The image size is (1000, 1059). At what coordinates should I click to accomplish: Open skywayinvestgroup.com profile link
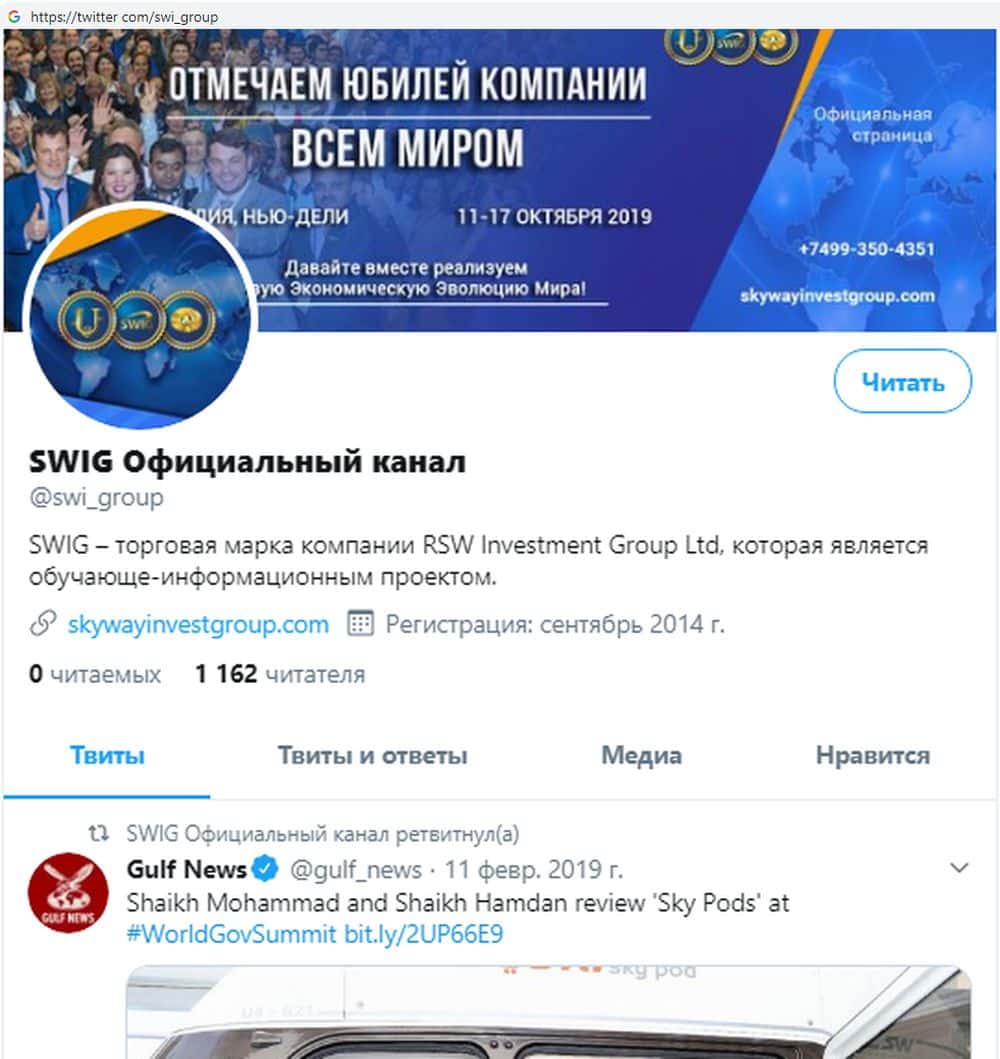tap(198, 624)
